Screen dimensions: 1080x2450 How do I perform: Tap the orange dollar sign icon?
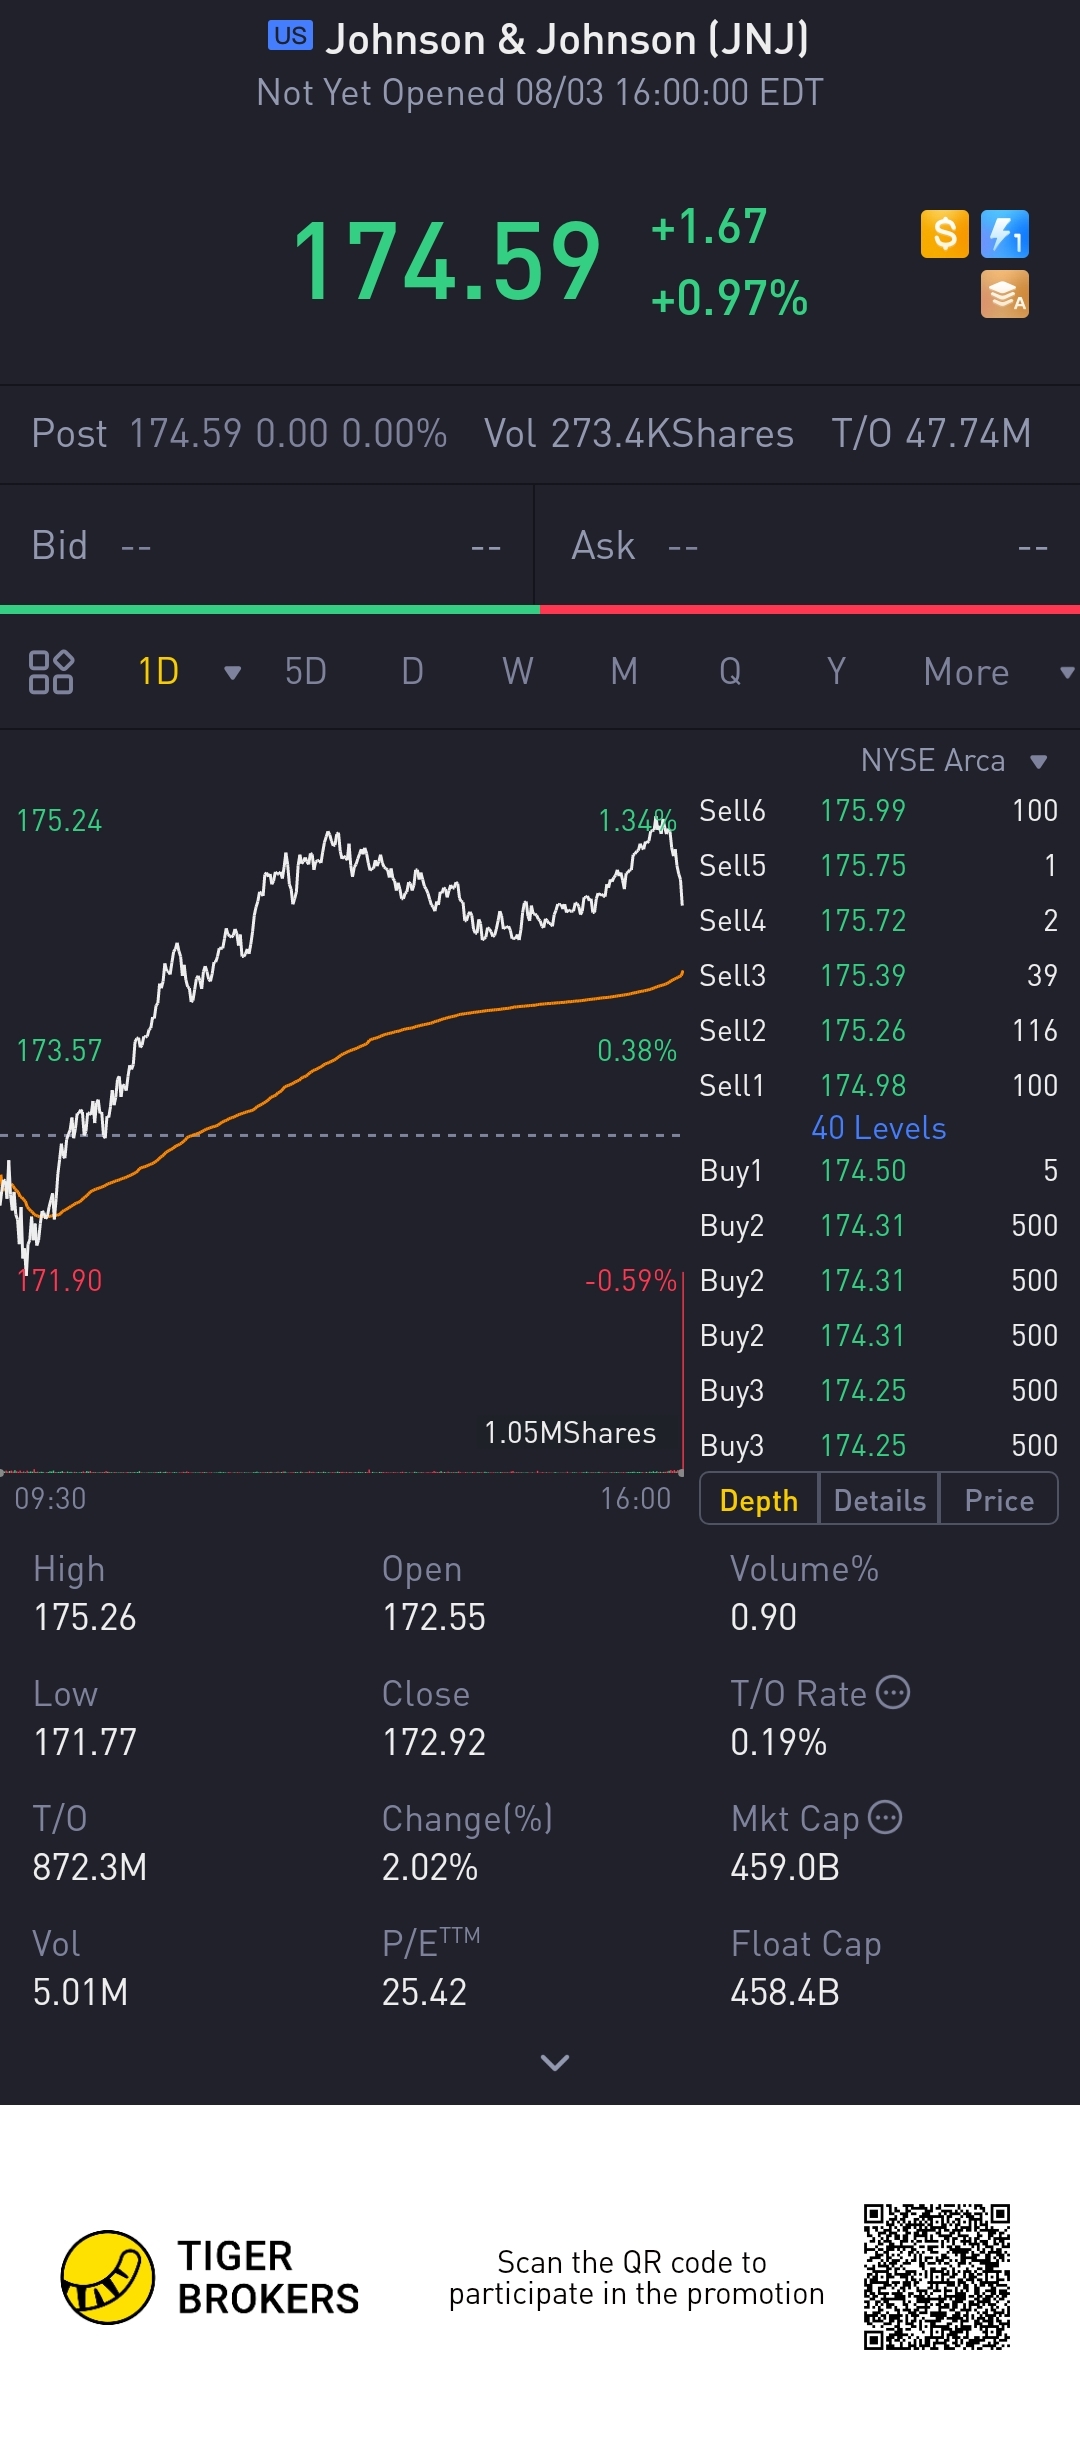pyautogui.click(x=944, y=235)
